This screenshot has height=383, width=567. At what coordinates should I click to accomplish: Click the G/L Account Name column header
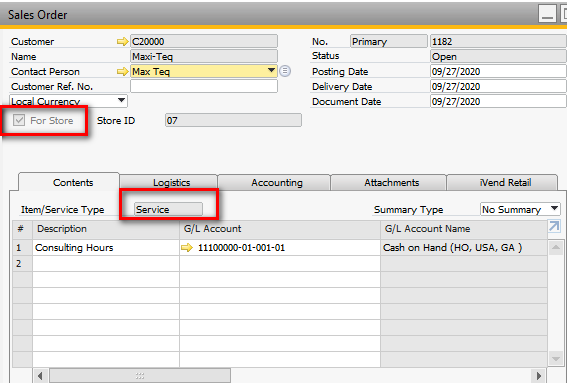click(x=464, y=229)
